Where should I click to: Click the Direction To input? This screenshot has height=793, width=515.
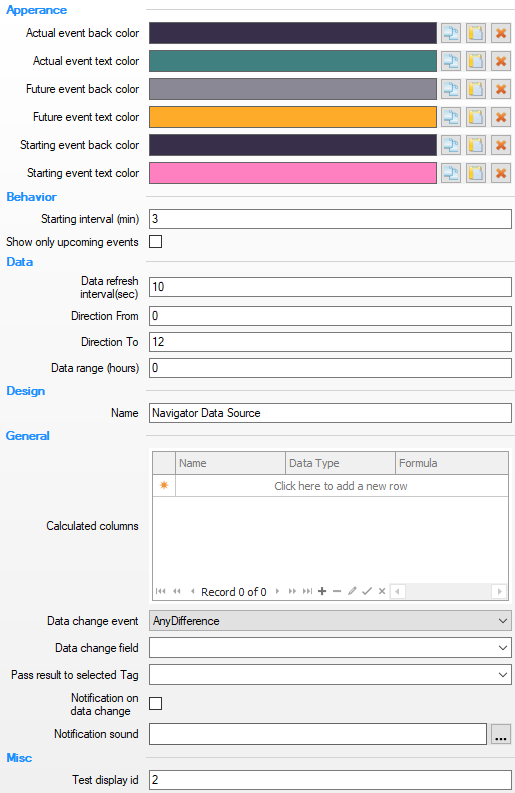pyautogui.click(x=330, y=342)
